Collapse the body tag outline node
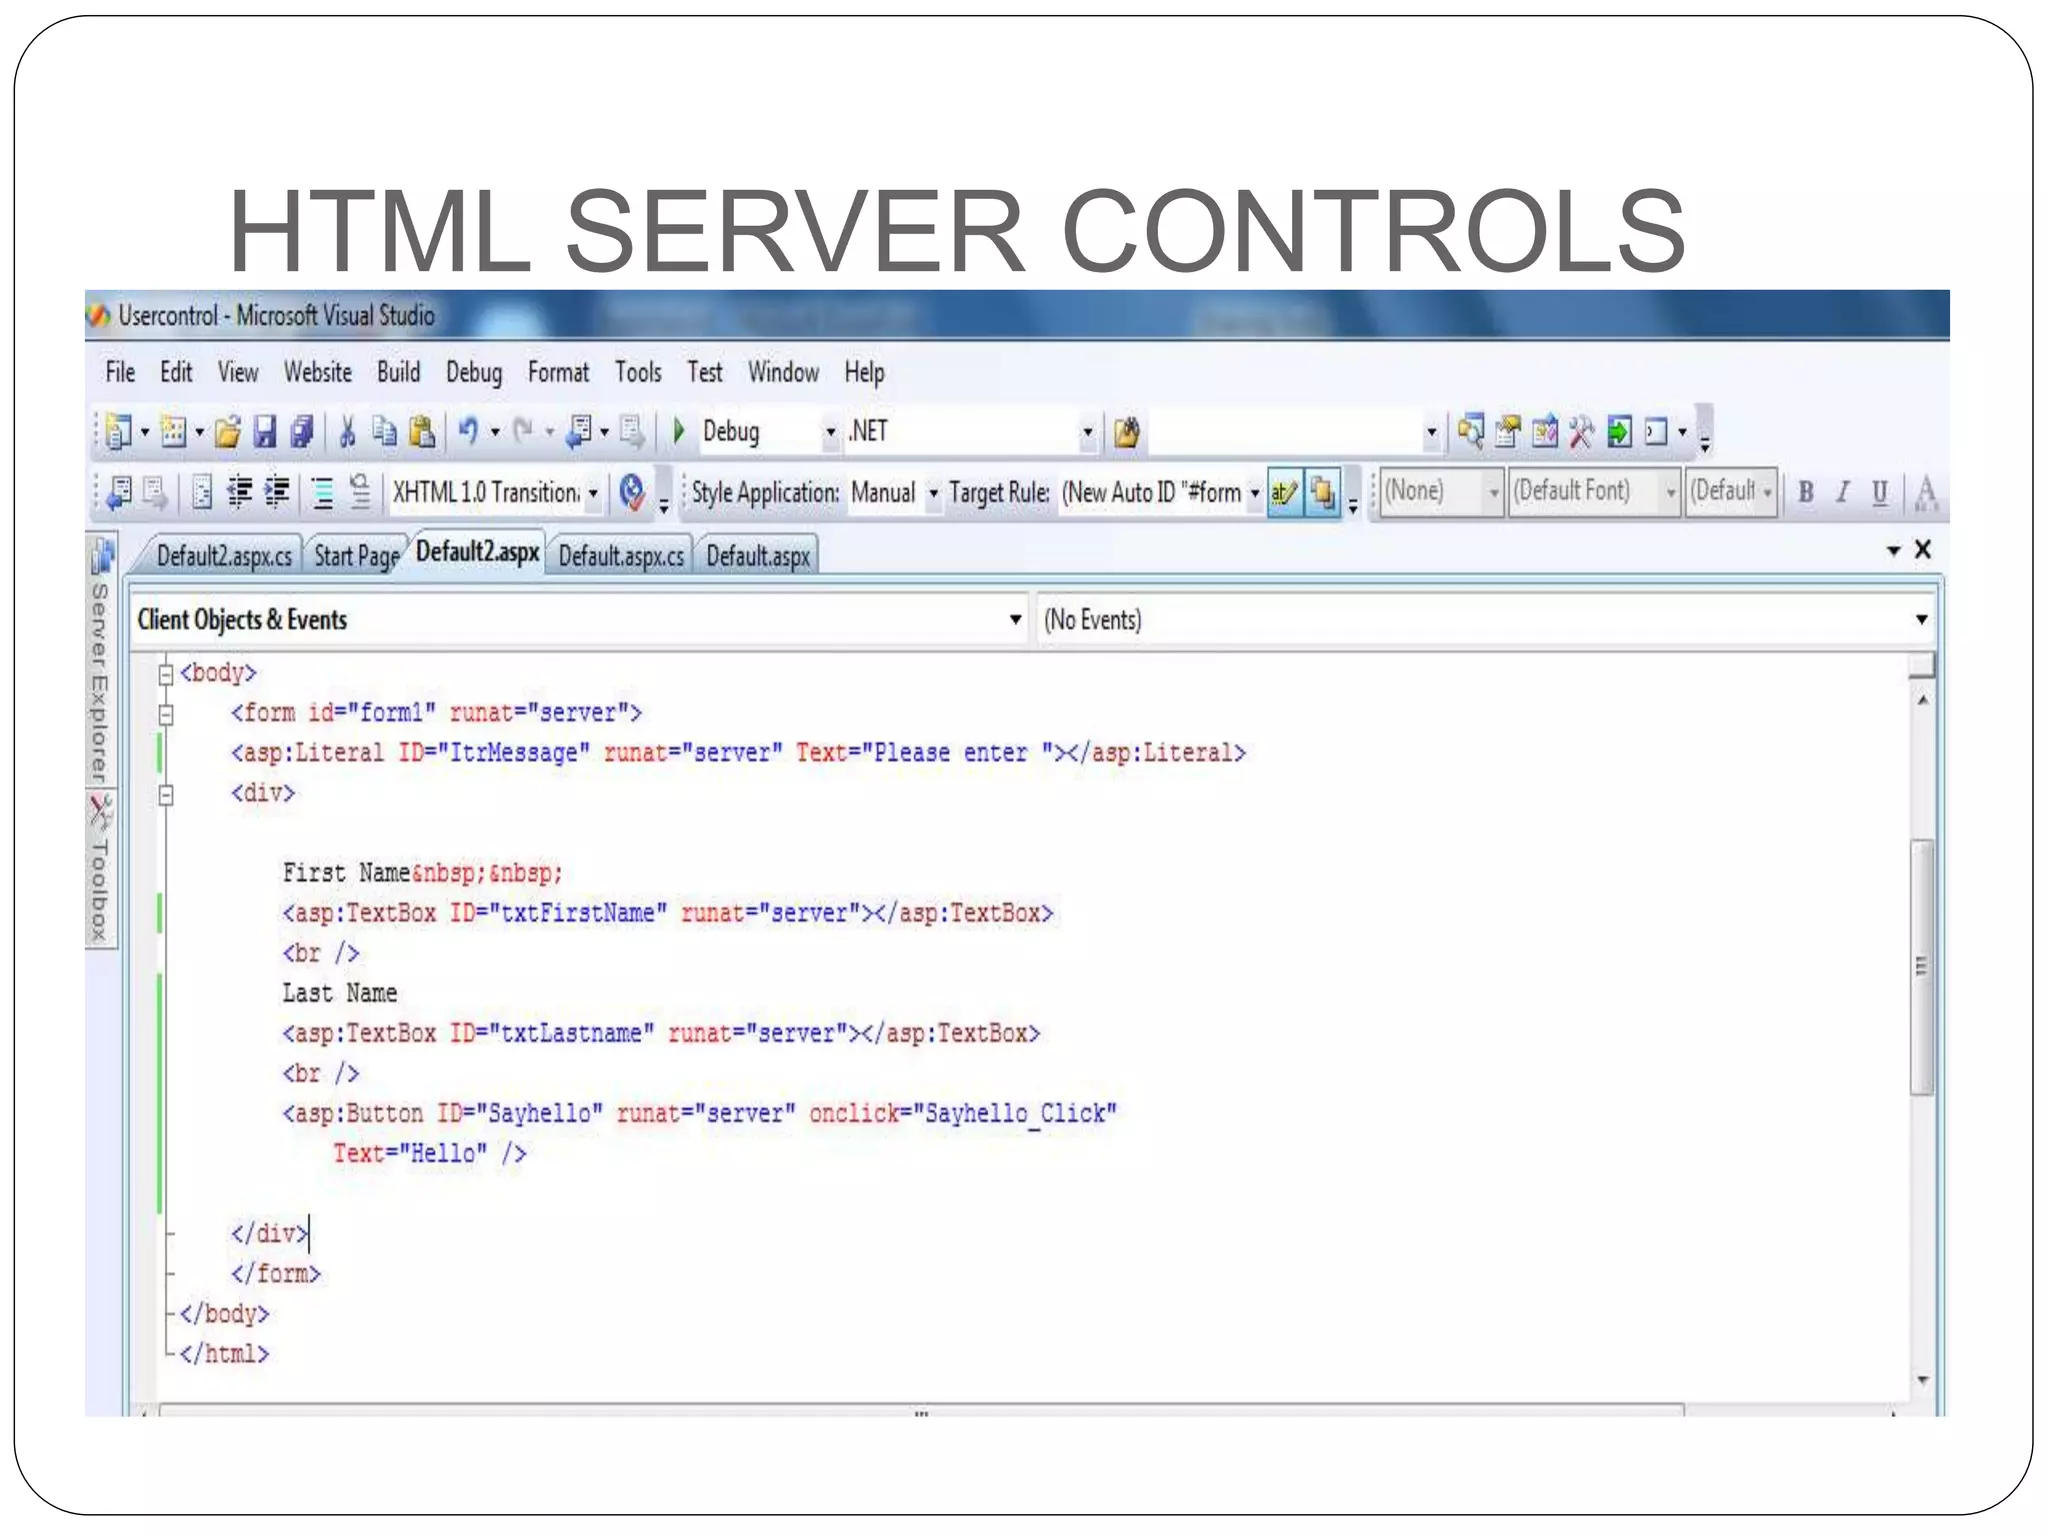2048x1536 pixels. tap(166, 675)
